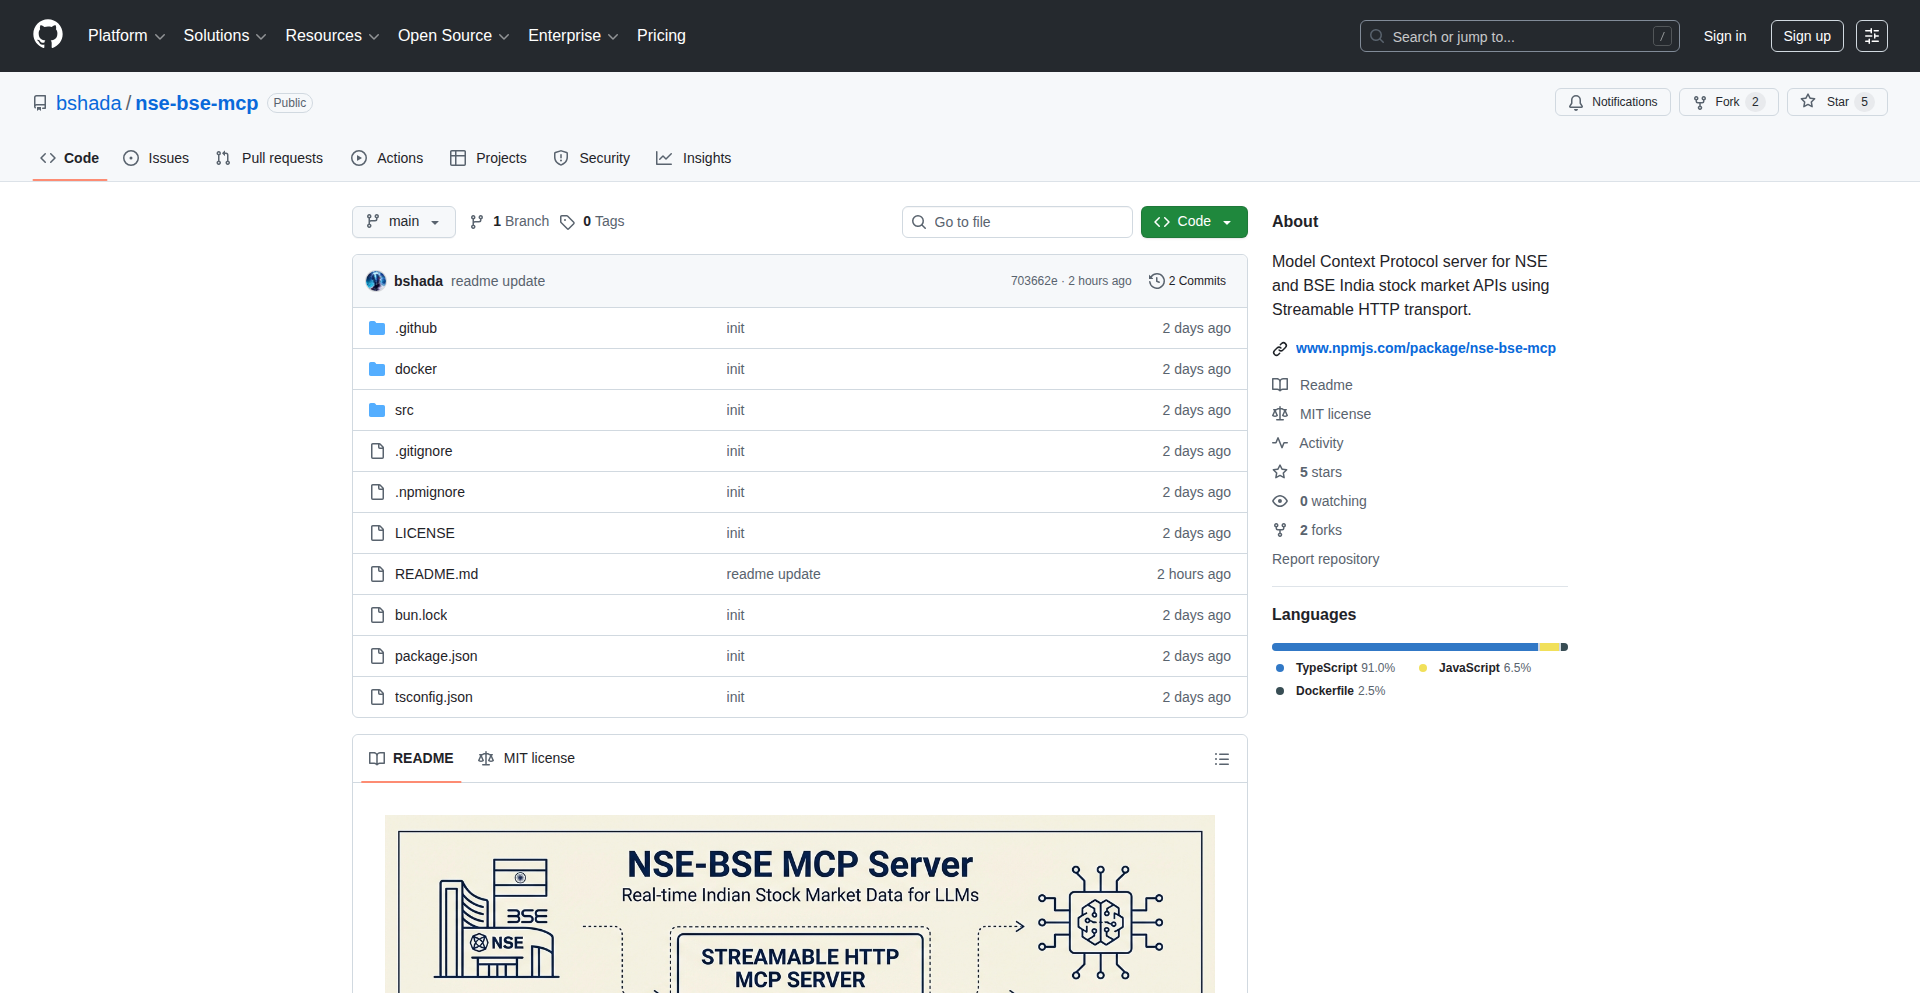
Task: Open the README outline list icon
Action: [1221, 759]
